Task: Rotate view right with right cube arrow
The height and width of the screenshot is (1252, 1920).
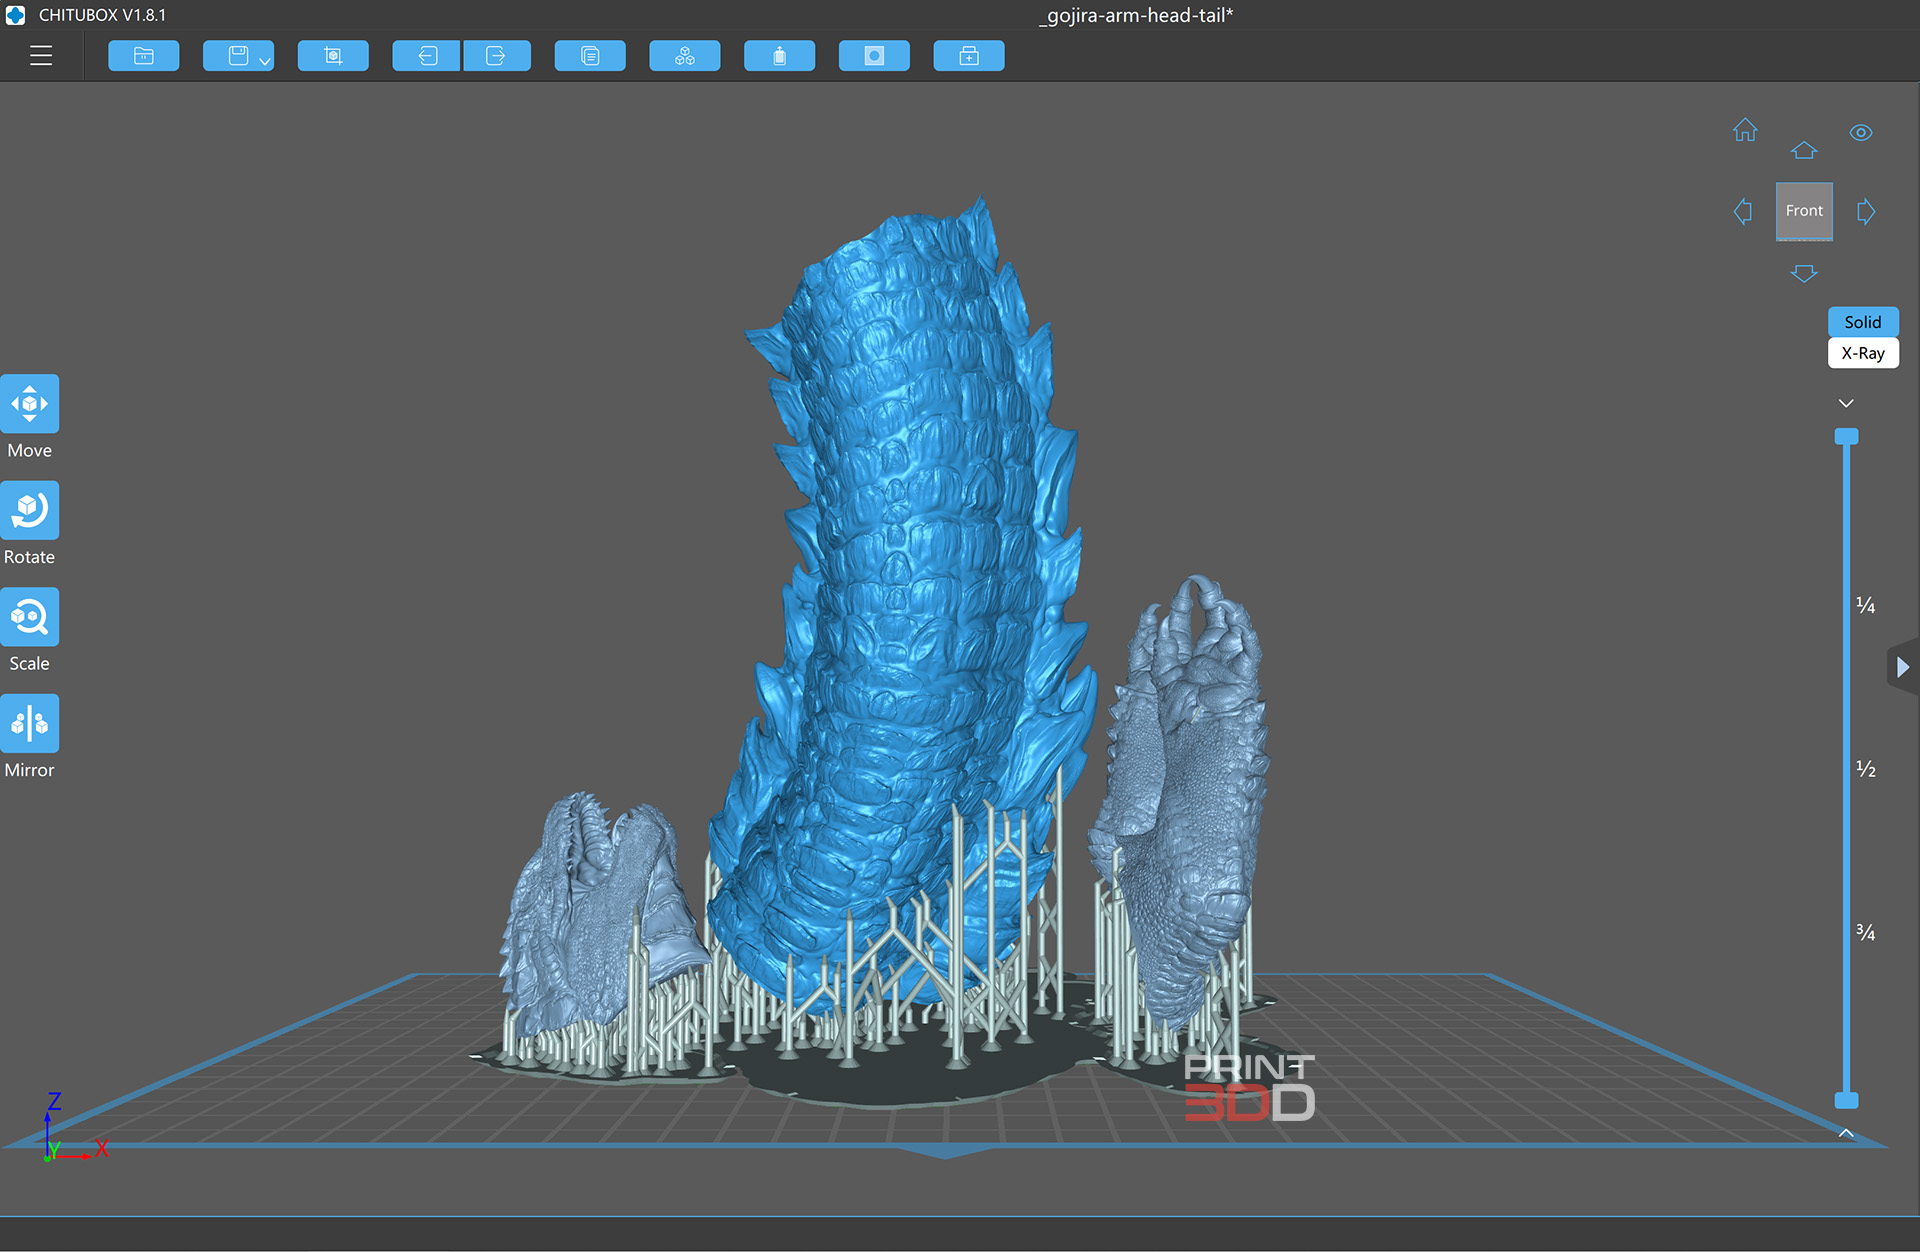Action: point(1866,211)
